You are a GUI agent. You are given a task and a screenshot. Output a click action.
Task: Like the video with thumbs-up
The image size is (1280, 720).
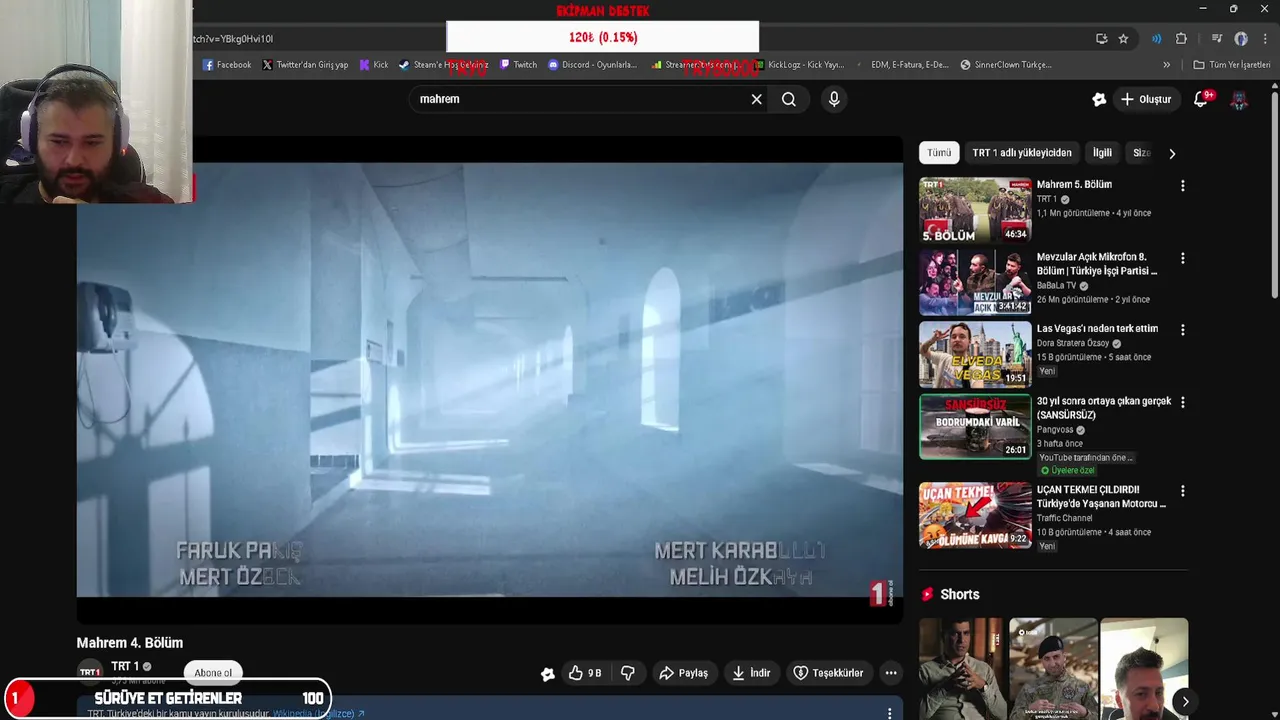click(x=585, y=673)
